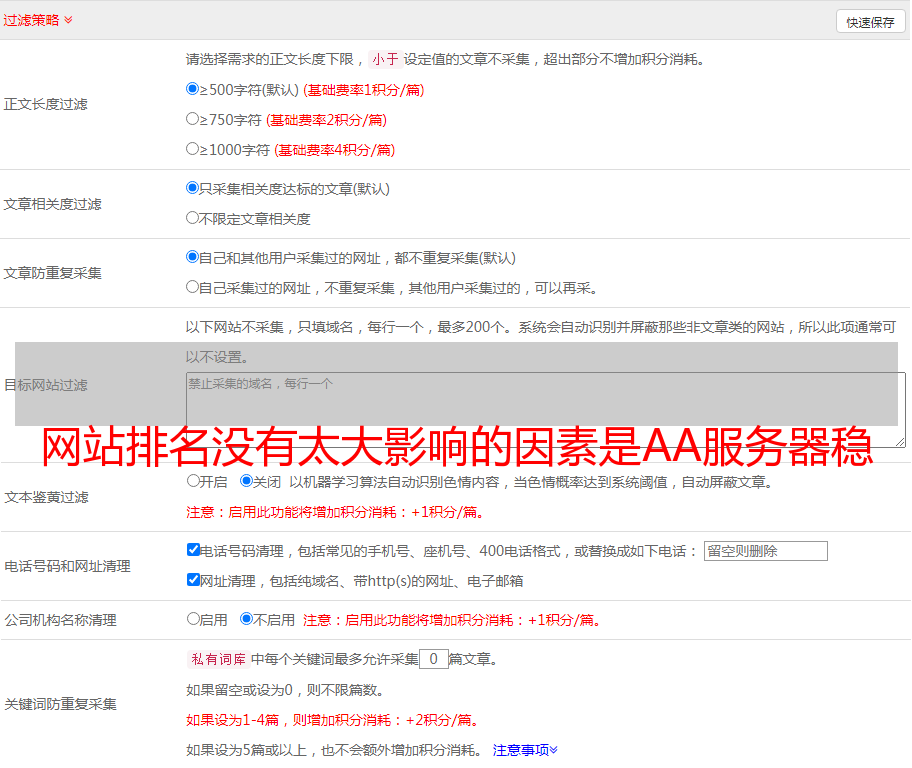Select ≥500字符 default length option
Viewport: 912px width, 768px height.
coord(193,89)
